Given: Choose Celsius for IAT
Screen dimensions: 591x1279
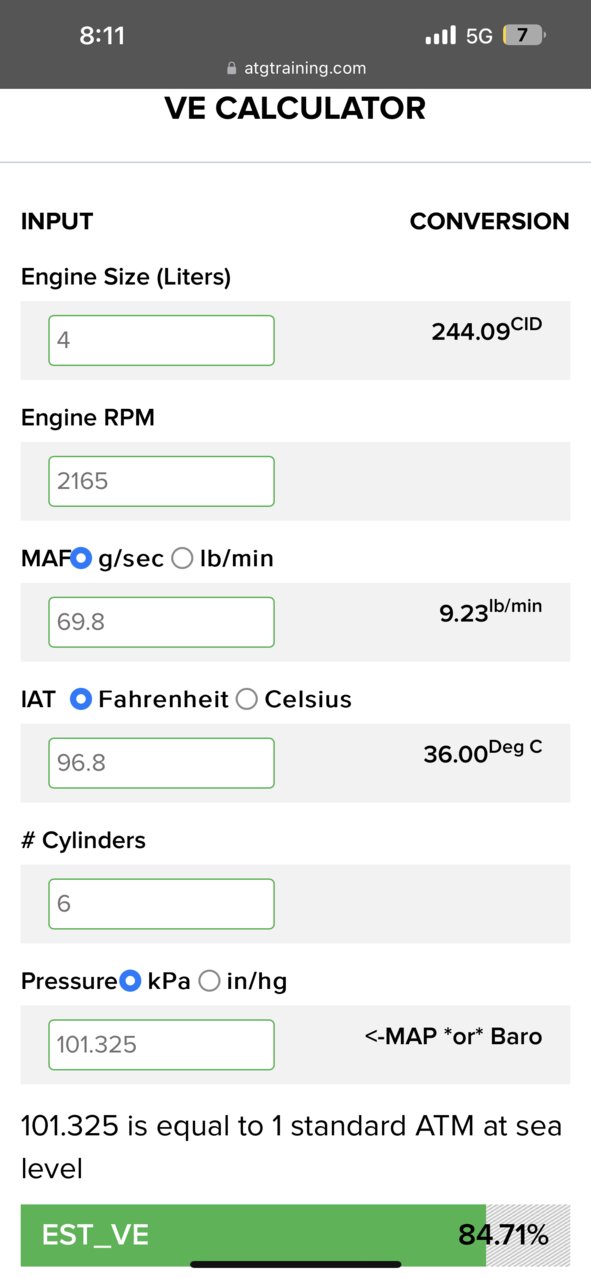Looking at the screenshot, I should pyautogui.click(x=247, y=700).
